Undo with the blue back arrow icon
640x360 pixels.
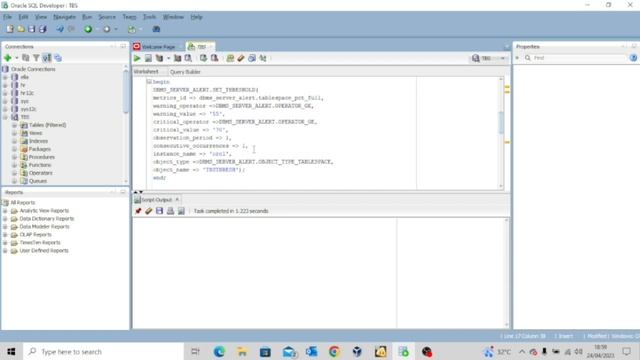click(x=60, y=29)
